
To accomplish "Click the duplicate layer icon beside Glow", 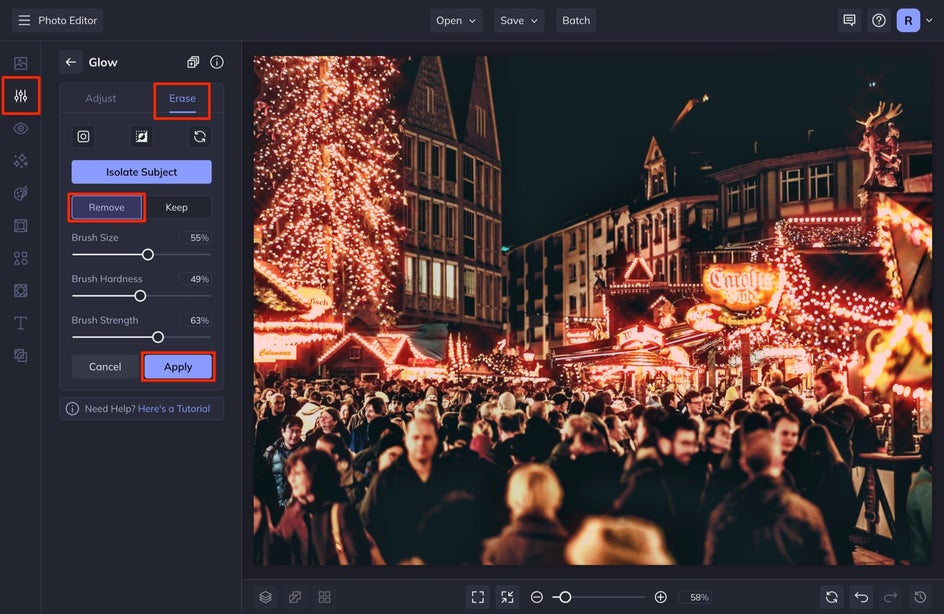I will click(193, 62).
